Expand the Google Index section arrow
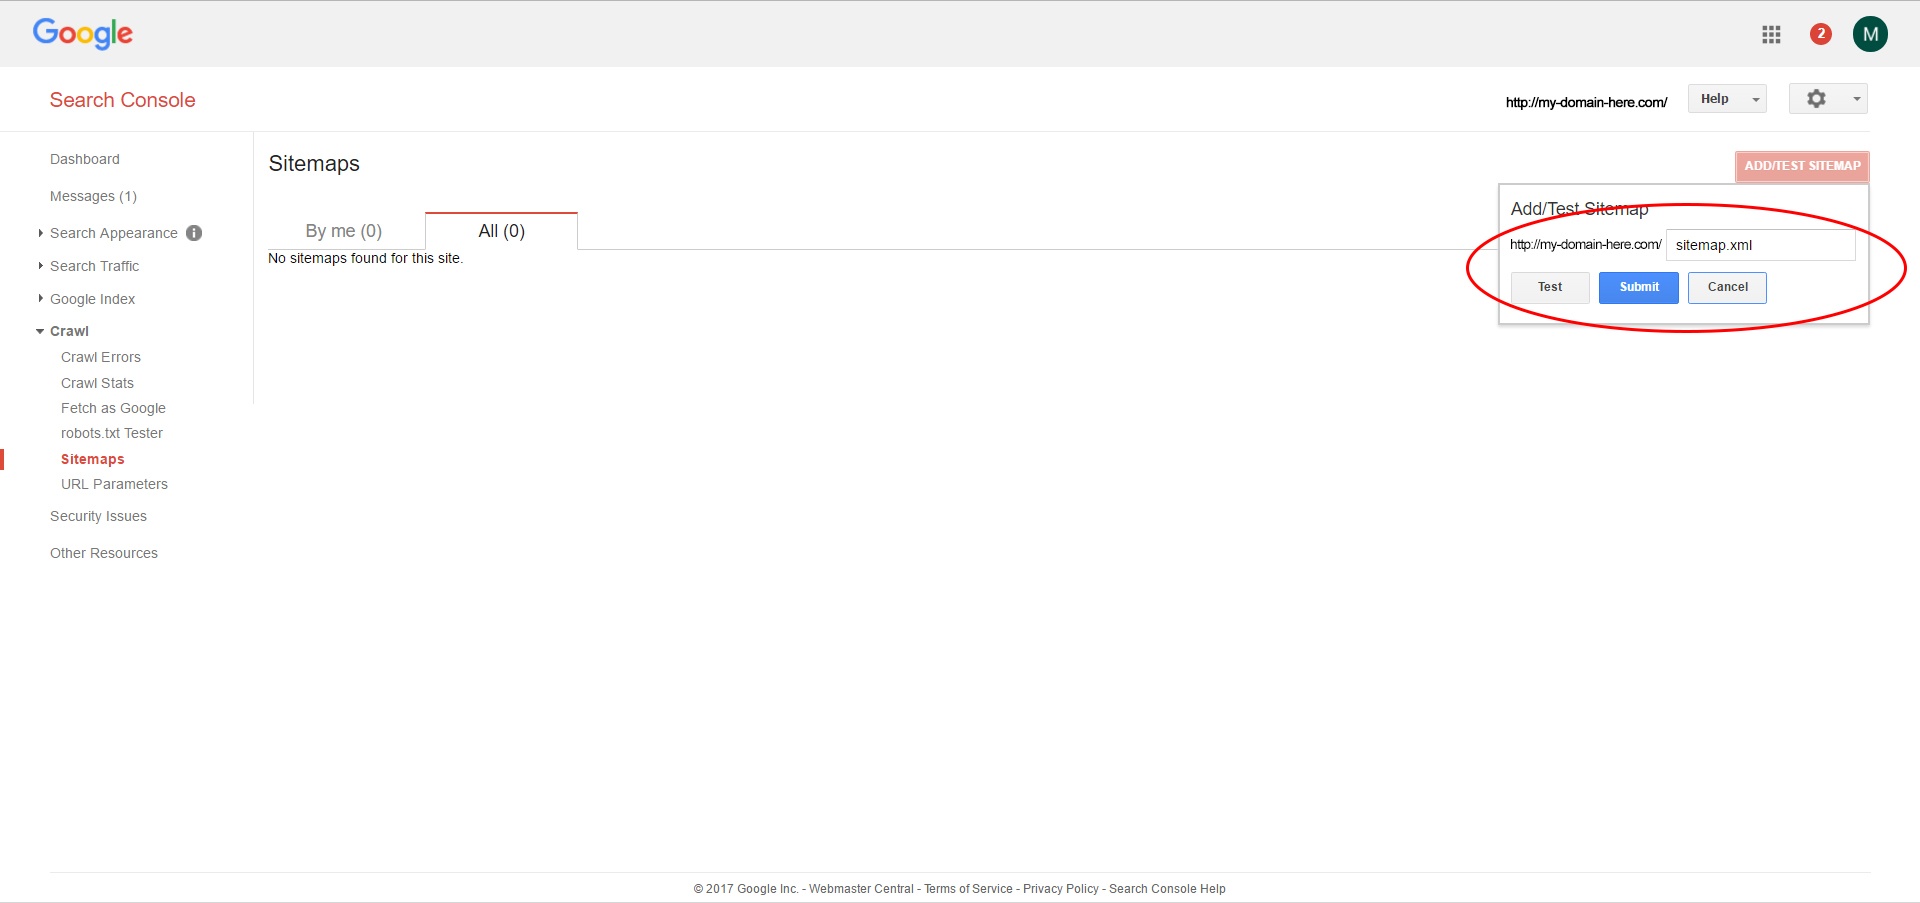1920x903 pixels. 40,299
